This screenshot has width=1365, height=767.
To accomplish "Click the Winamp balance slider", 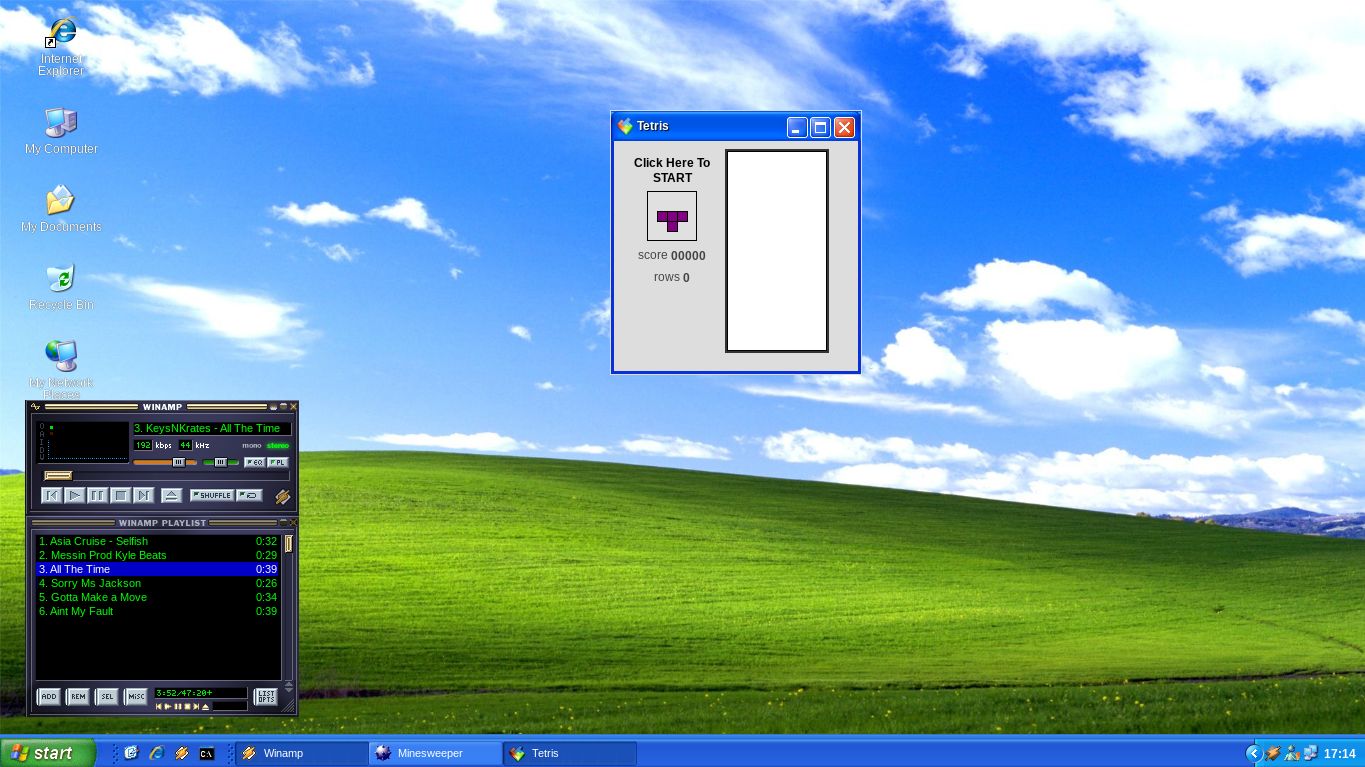I will coord(221,462).
